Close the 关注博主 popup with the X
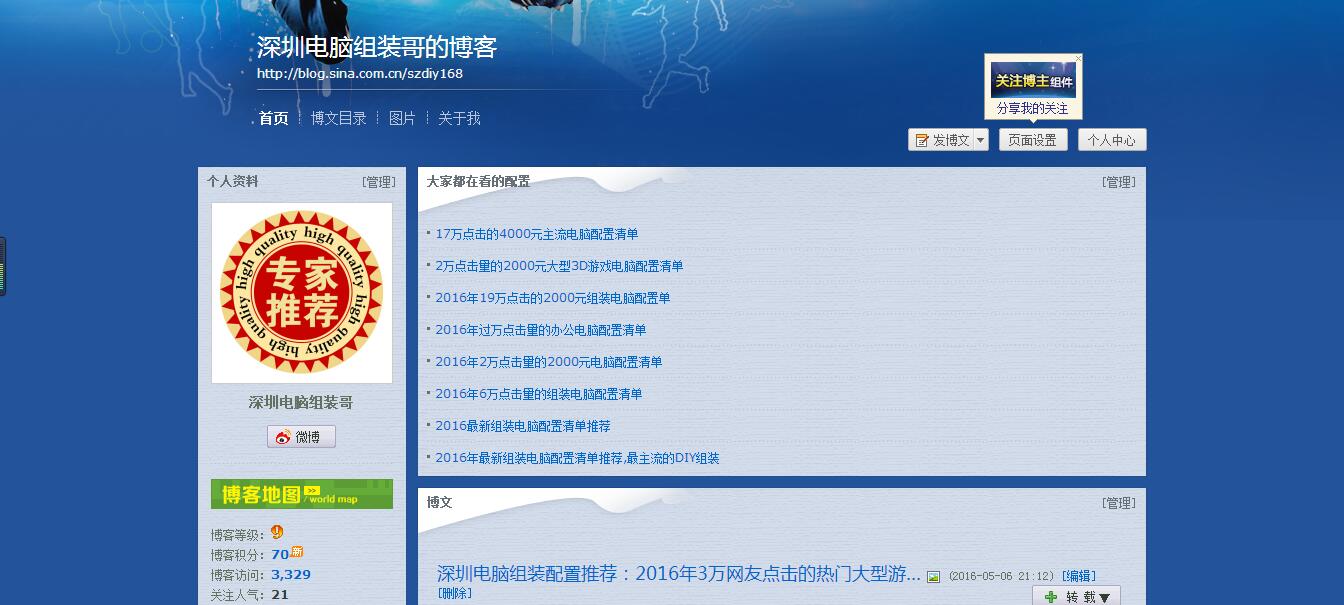The image size is (1344, 605). (1078, 59)
